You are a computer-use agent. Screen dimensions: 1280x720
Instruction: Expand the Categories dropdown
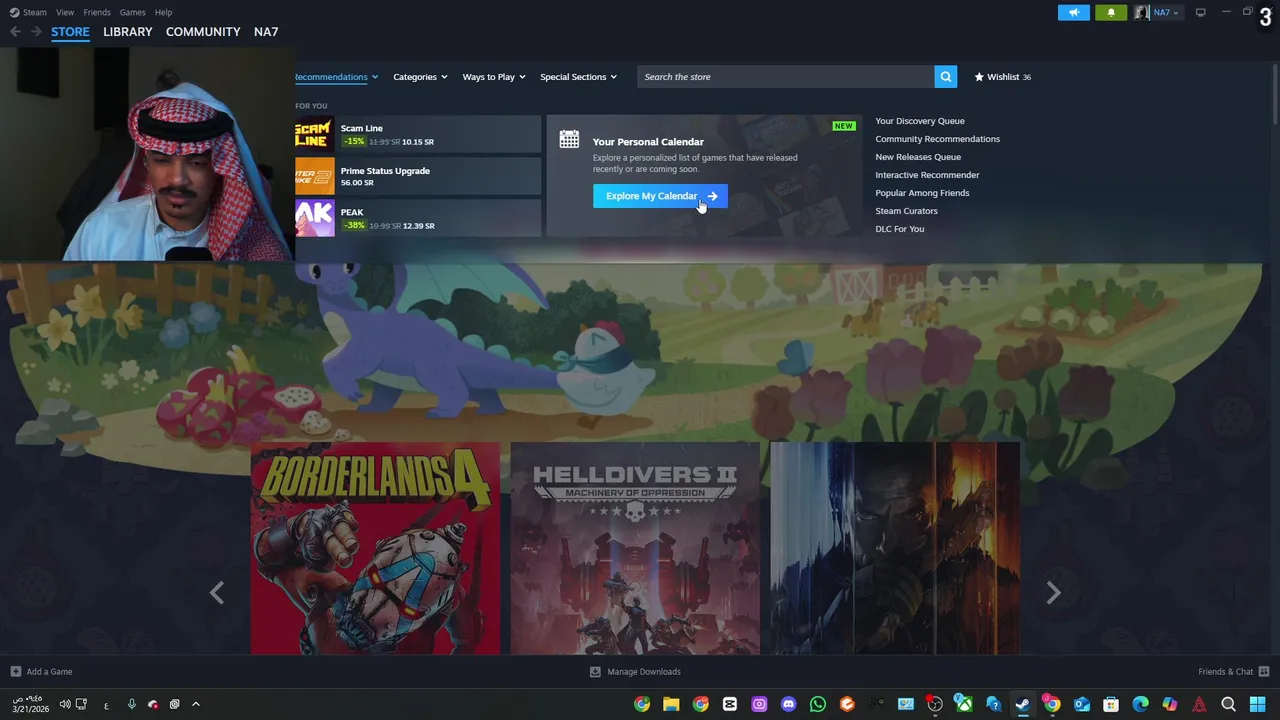(x=420, y=77)
